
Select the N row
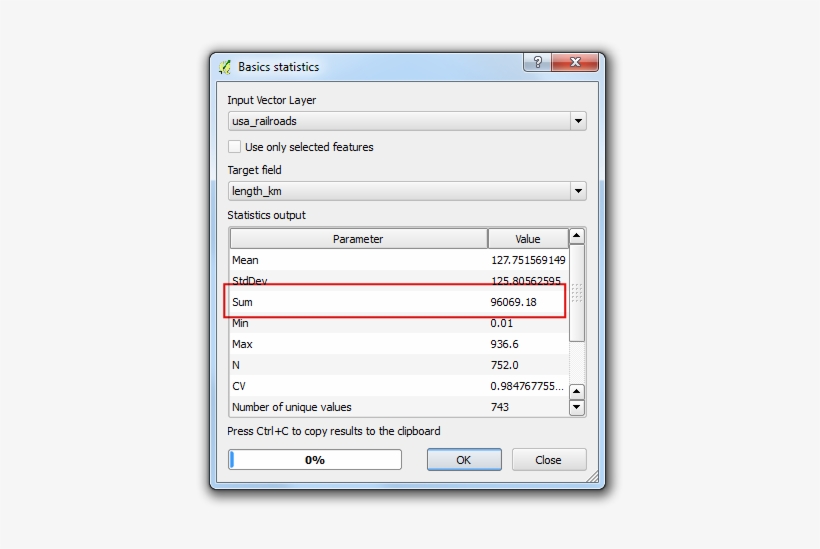point(398,365)
